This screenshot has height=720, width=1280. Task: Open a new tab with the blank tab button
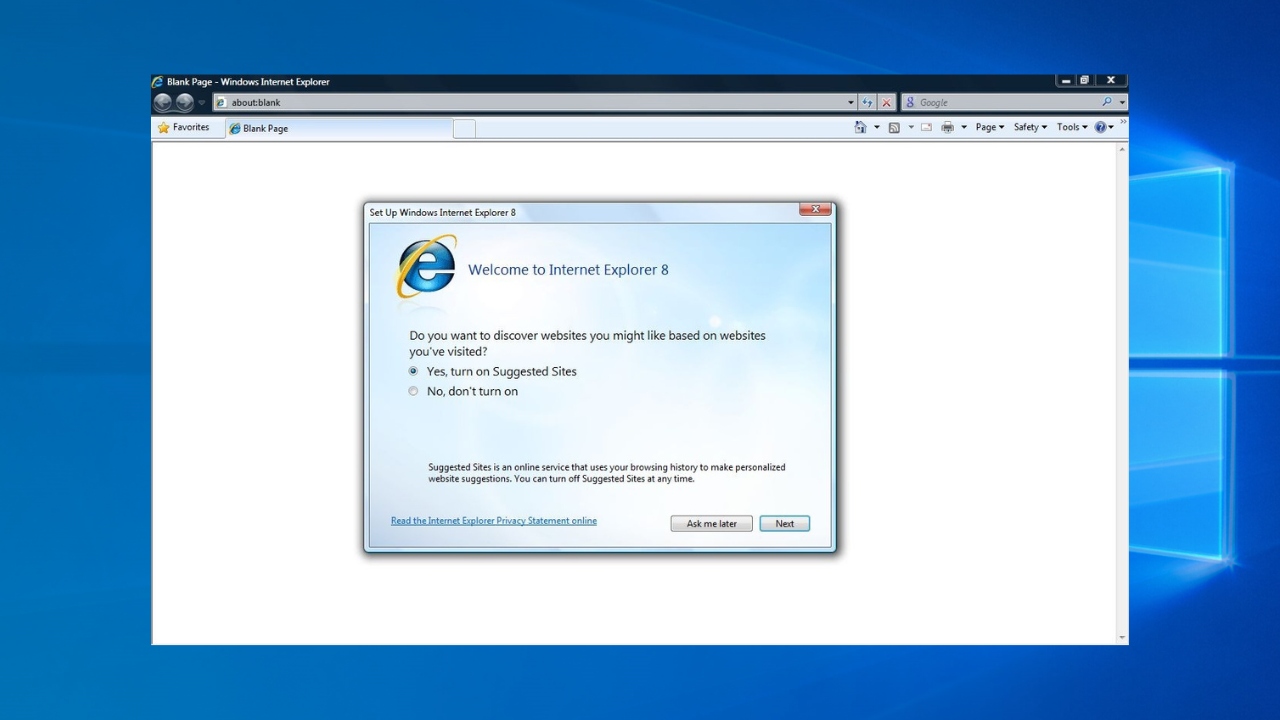click(x=464, y=128)
